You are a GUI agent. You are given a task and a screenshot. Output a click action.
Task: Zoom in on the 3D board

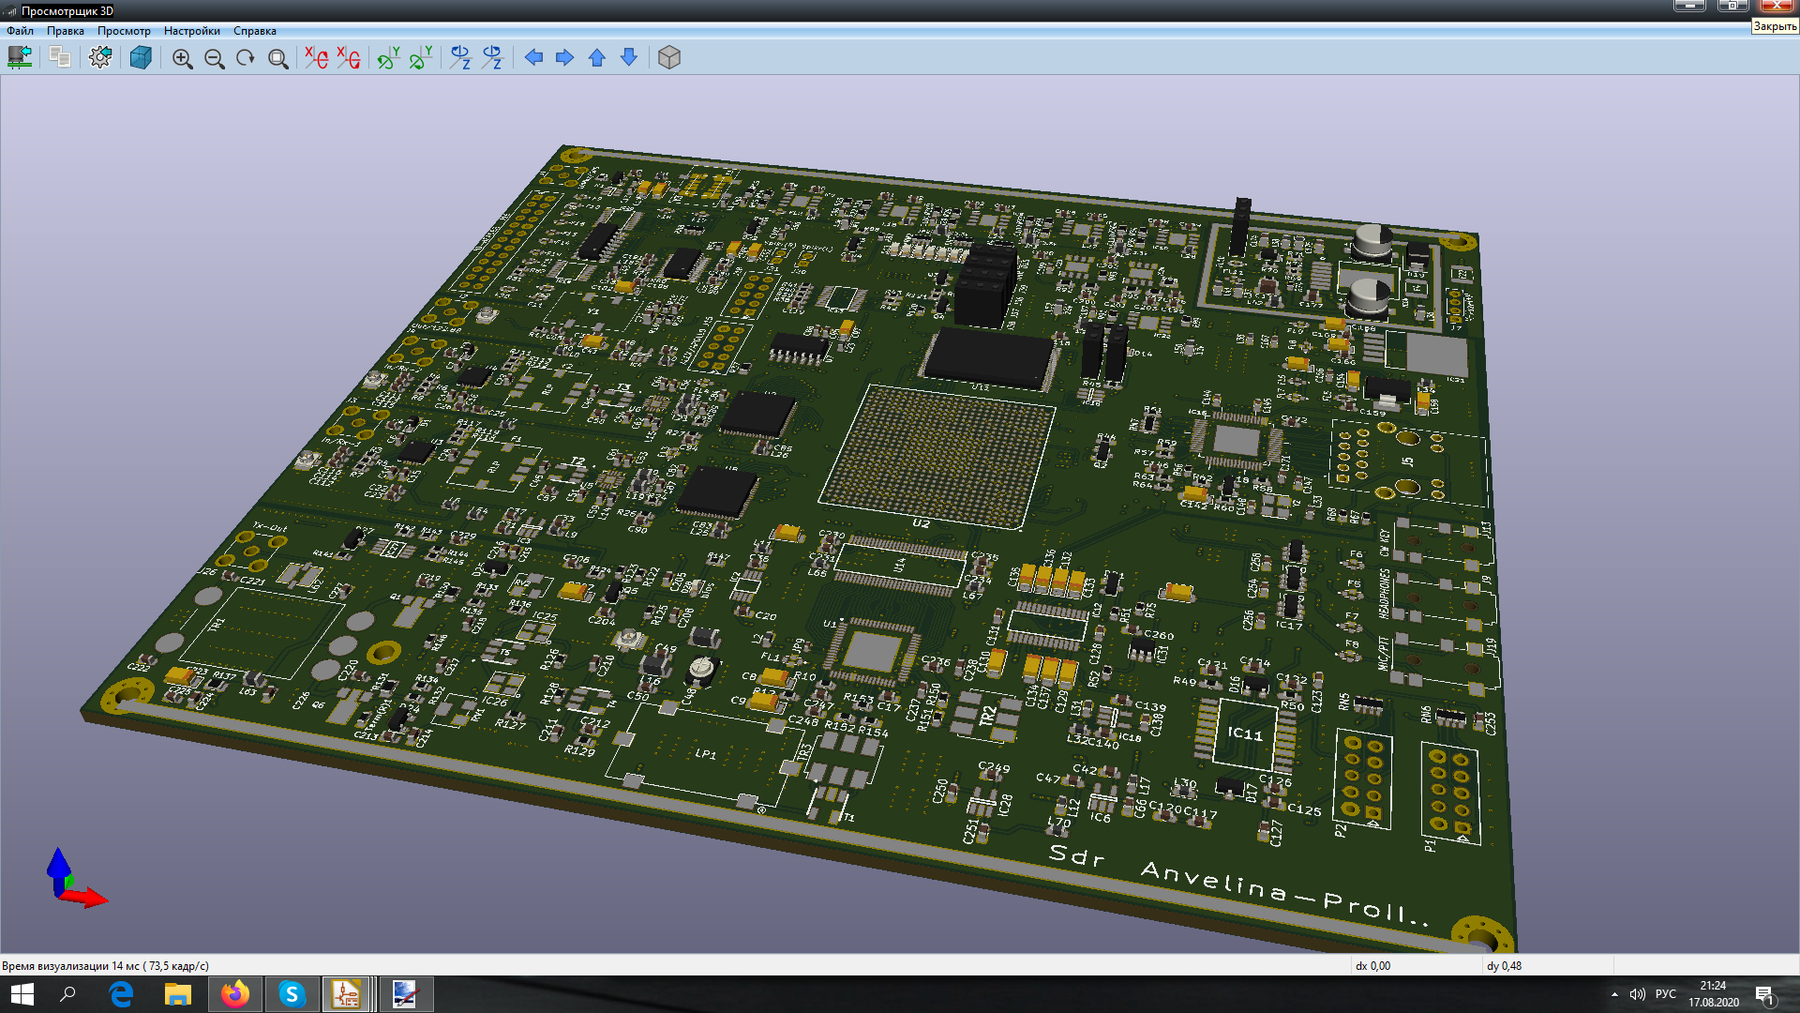pyautogui.click(x=182, y=58)
